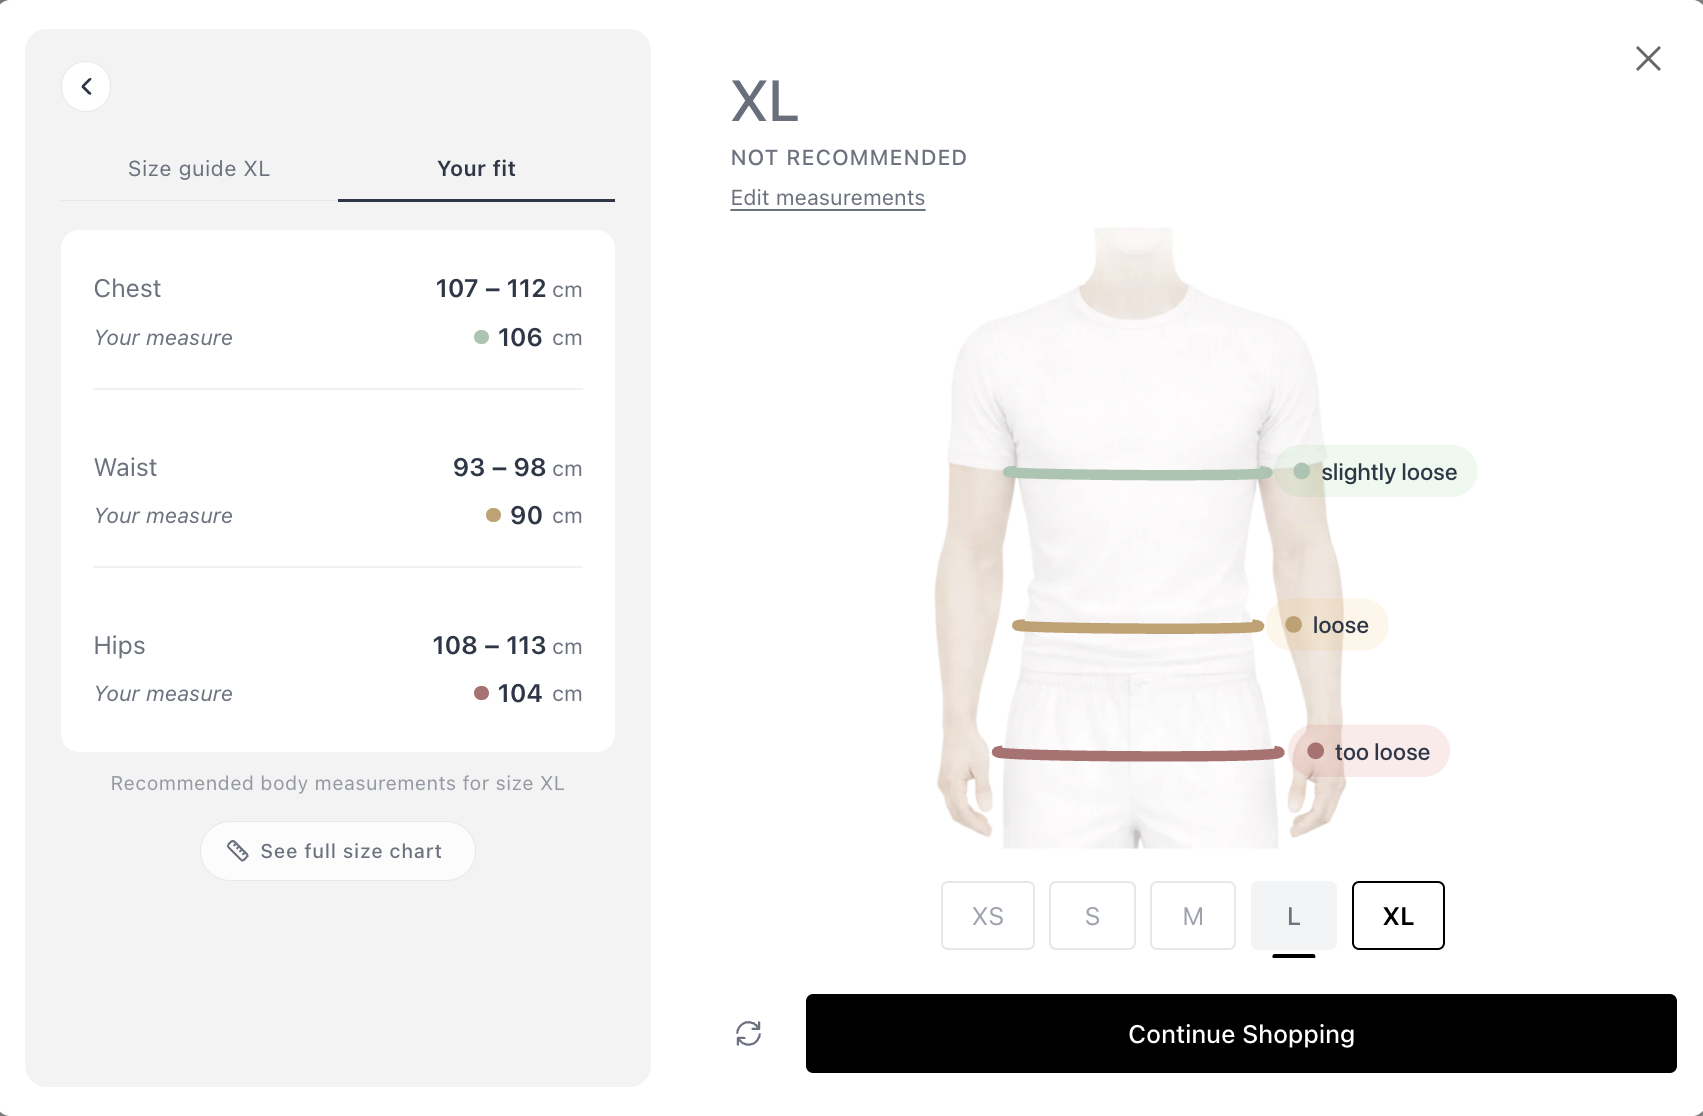Click the red dot beside hips measurement 104 cm
This screenshot has height=1116, width=1703.
pos(481,692)
